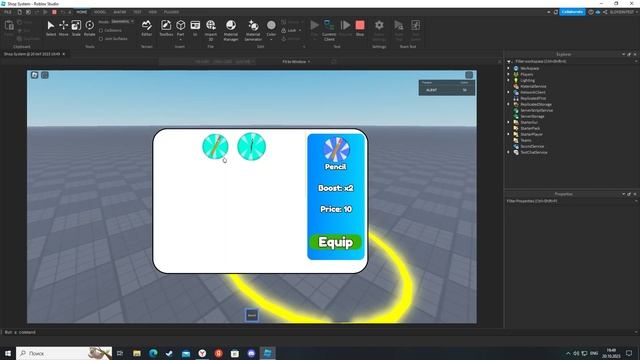Image resolution: width=640 pixels, height=360 pixels.
Task: Open the FILE menu
Action: pos(8,12)
